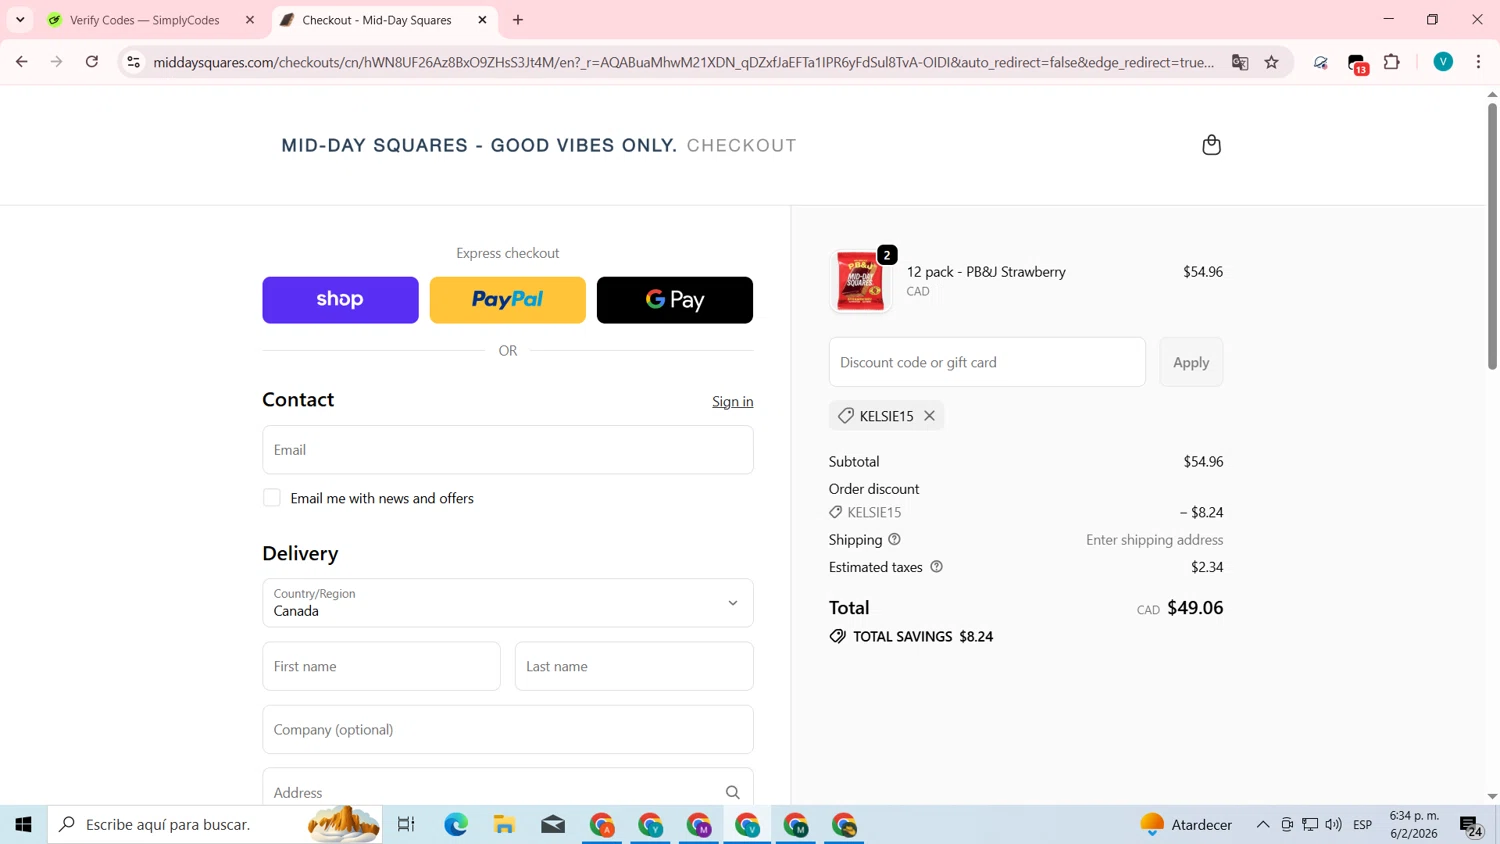Click the browser Back arrow
This screenshot has width=1500, height=844.
22,62
